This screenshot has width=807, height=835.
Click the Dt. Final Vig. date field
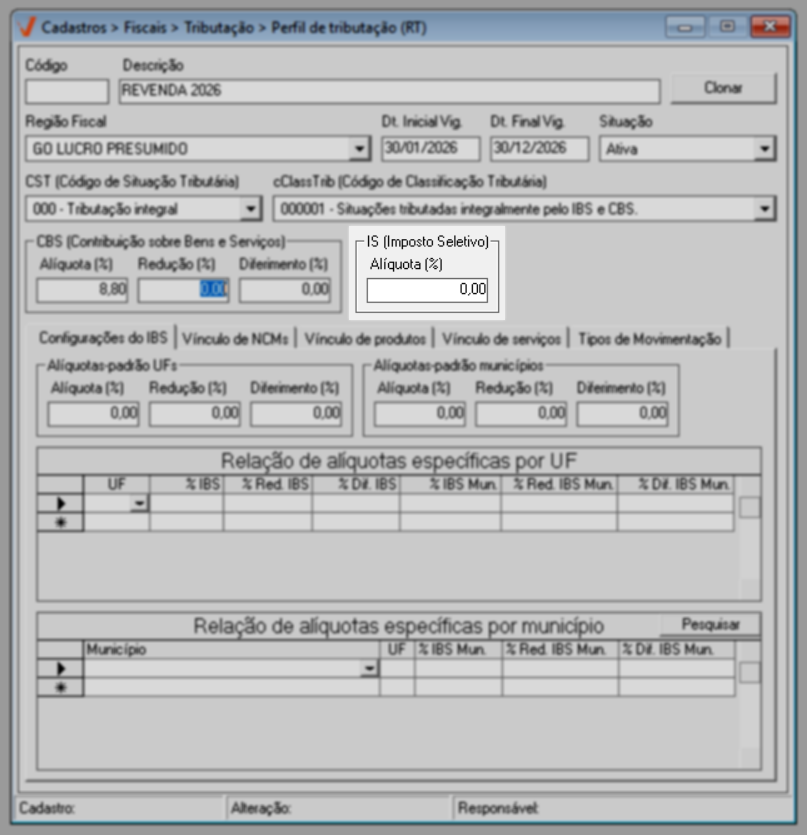(x=539, y=149)
